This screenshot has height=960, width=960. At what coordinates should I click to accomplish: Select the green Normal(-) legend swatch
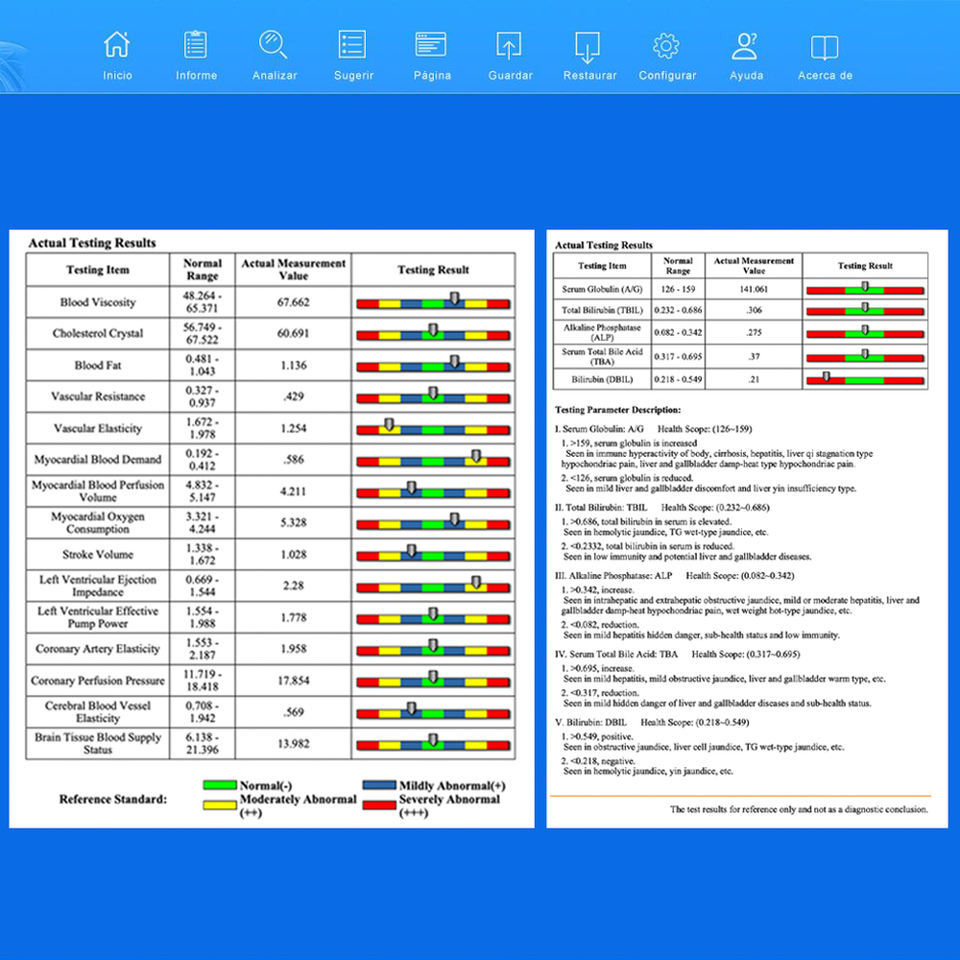pyautogui.click(x=220, y=785)
